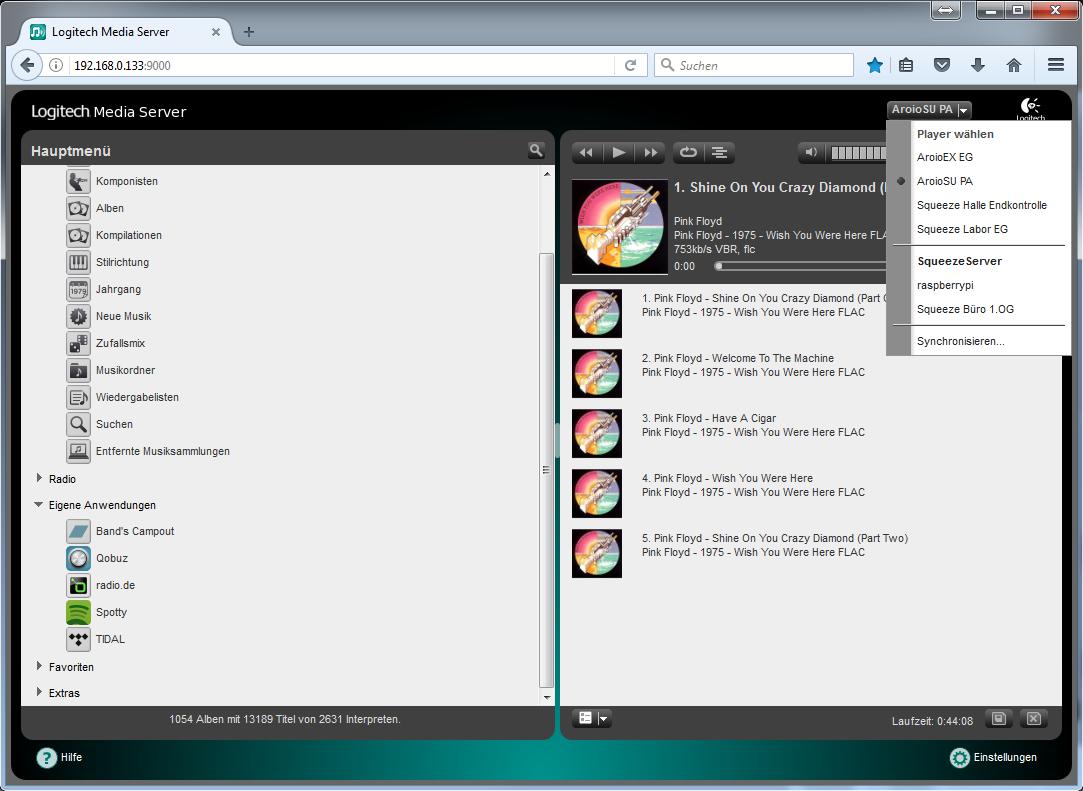The height and width of the screenshot is (791, 1083).
Task: Bookmark the page with the star icon
Action: pyautogui.click(x=874, y=65)
